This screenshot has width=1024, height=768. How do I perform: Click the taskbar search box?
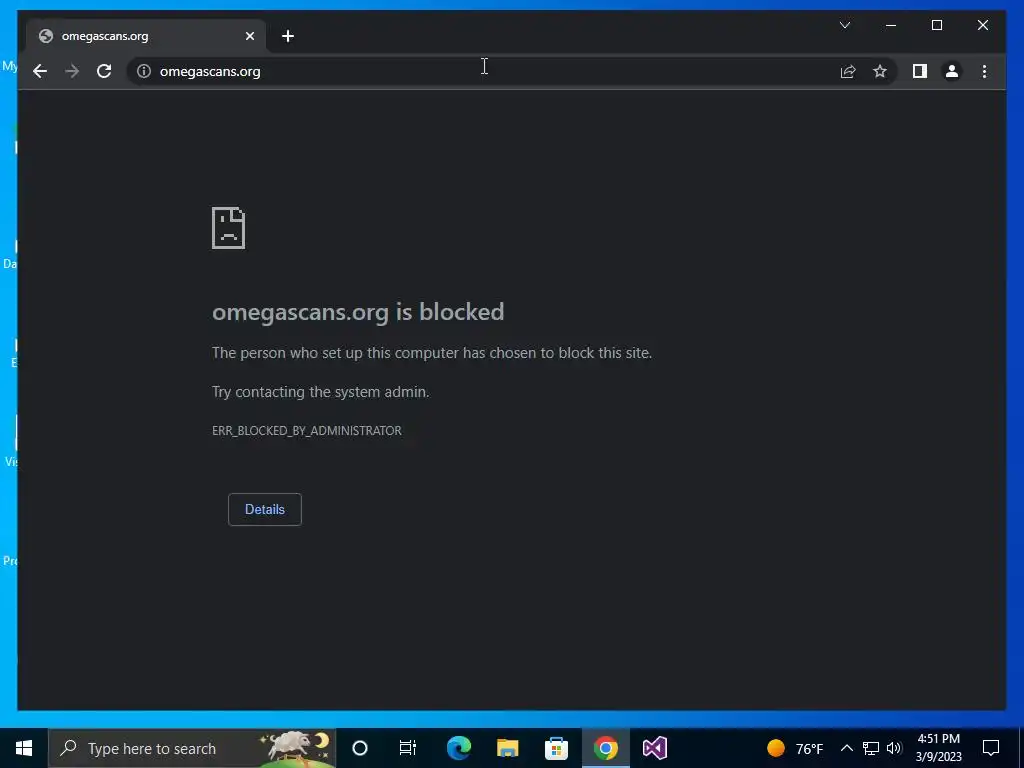point(193,748)
